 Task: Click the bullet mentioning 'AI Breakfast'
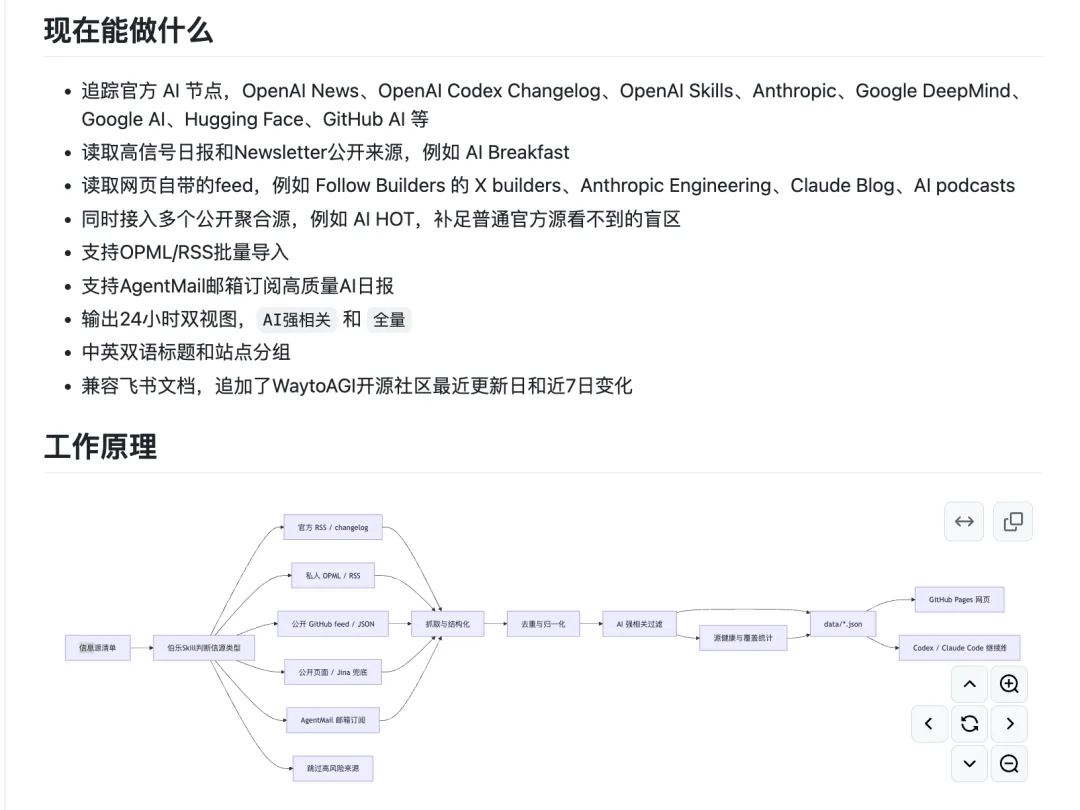click(325, 152)
